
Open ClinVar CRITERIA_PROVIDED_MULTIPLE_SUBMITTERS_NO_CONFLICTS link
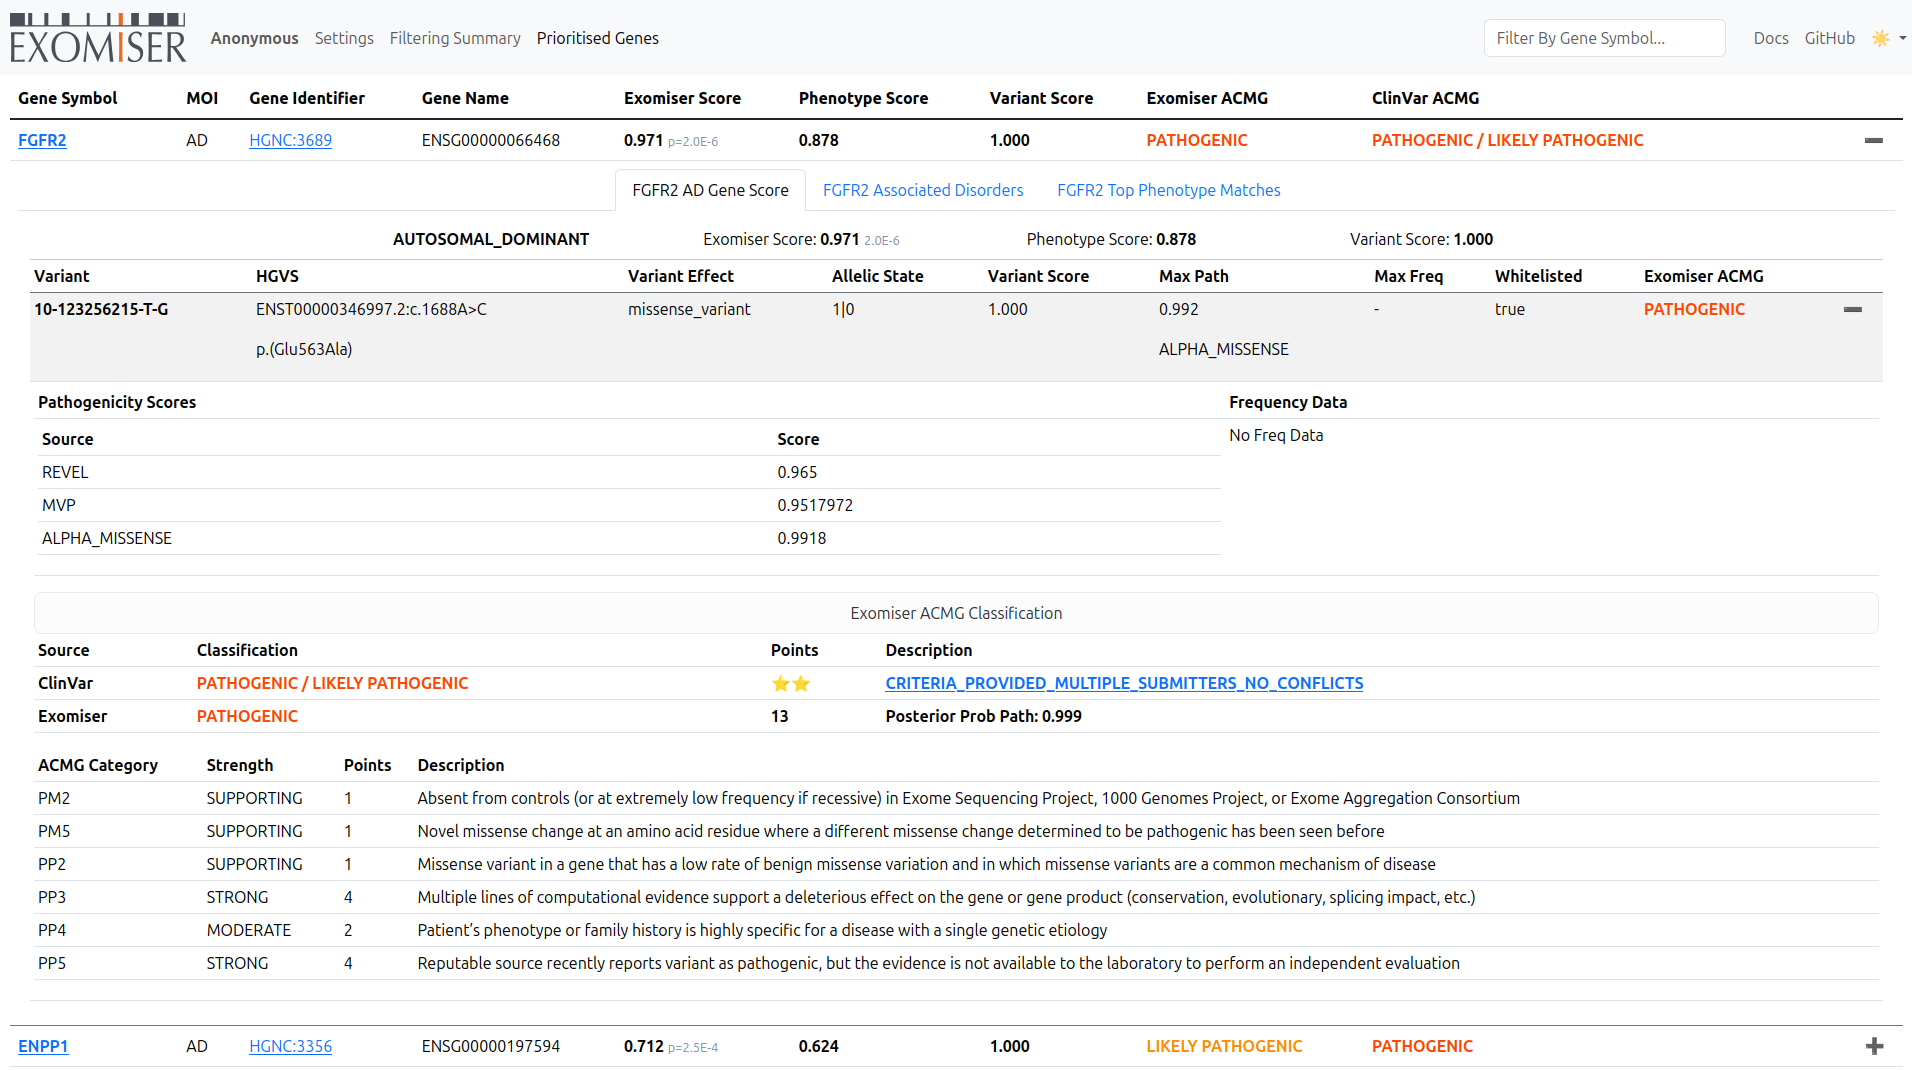pyautogui.click(x=1124, y=683)
